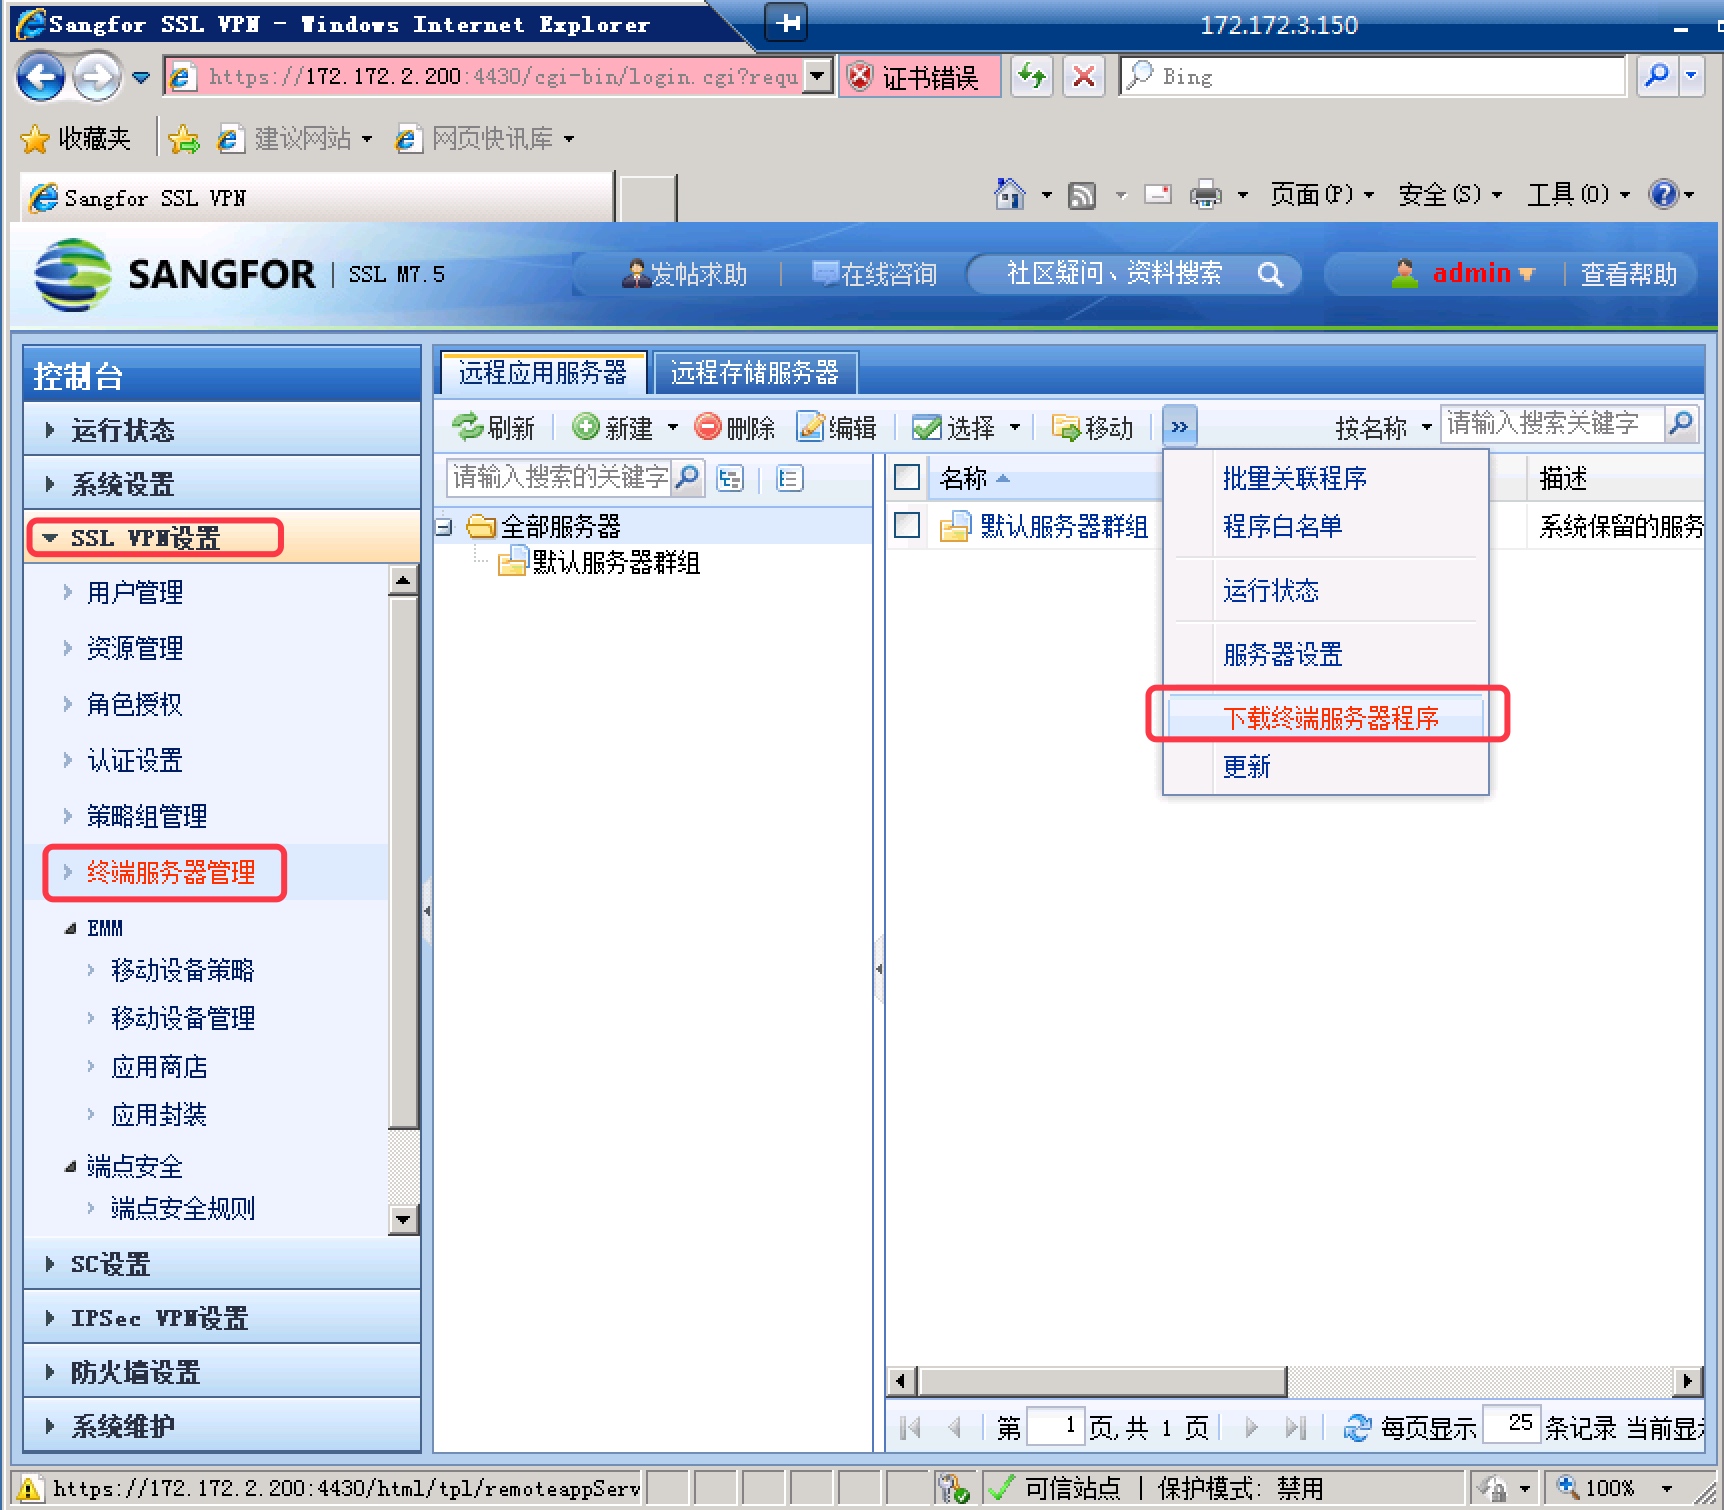This screenshot has height=1510, width=1724.
Task: Refresh the page using the green arrows icon
Action: point(1031,76)
